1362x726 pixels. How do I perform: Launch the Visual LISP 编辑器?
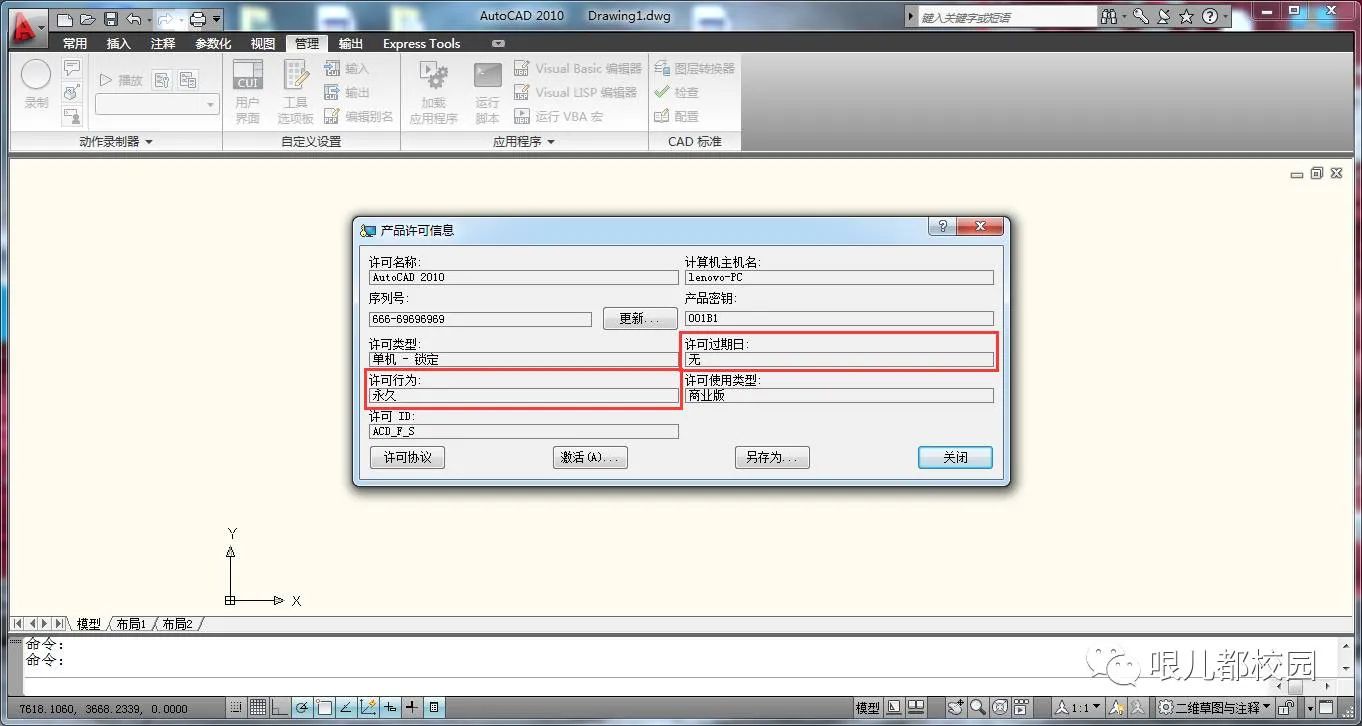[x=575, y=92]
